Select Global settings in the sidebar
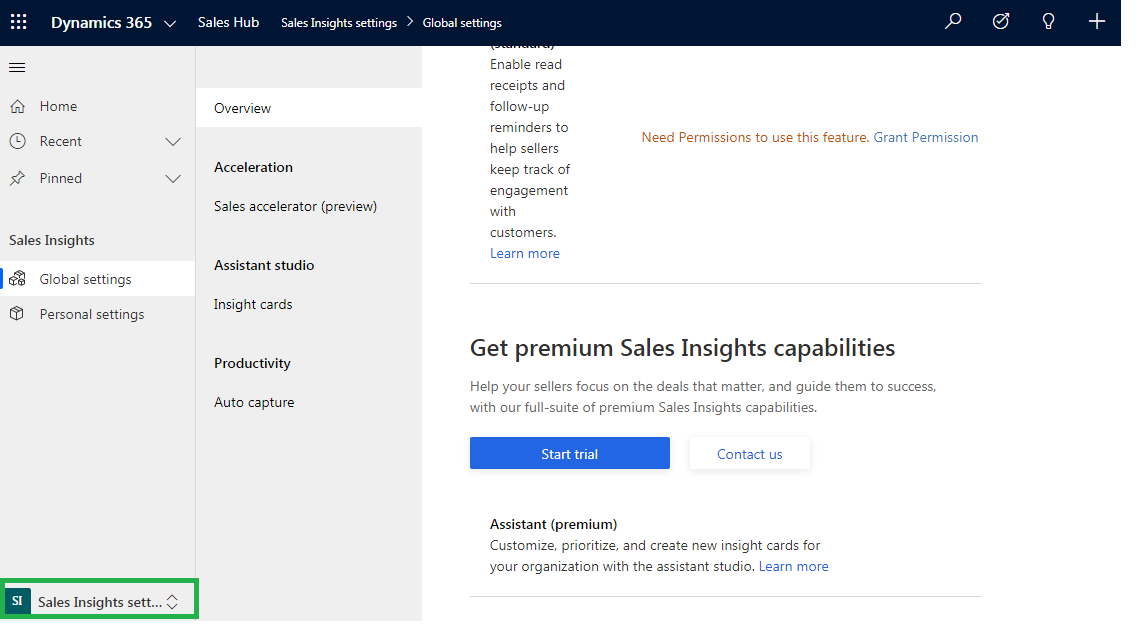 tap(85, 279)
